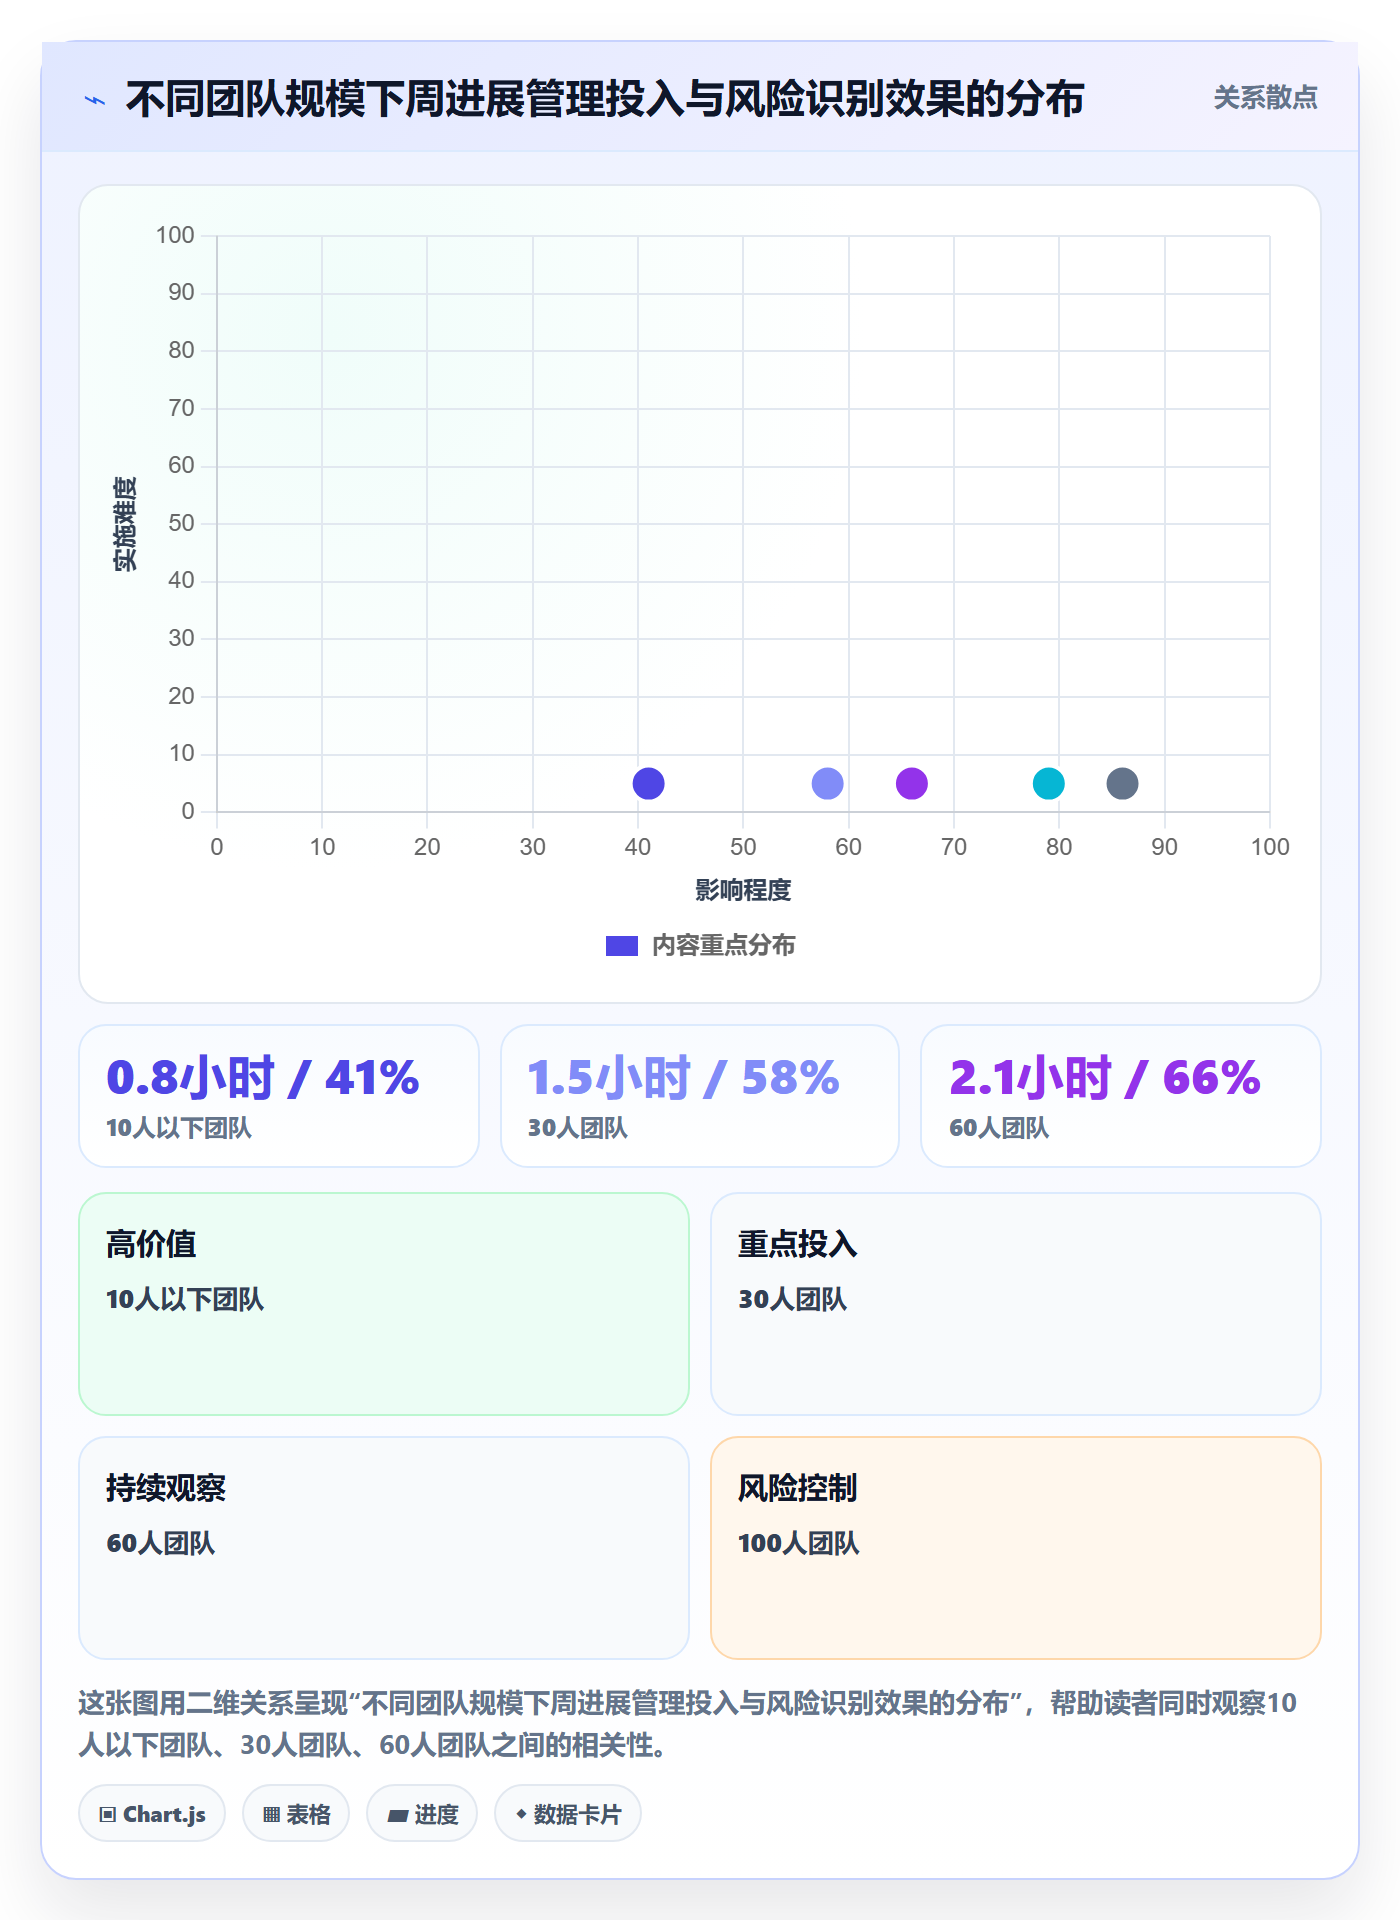Screen dimensions: 1400x1920
Task: Toggle the 内容重点分布 legend color swatch
Action: tap(622, 946)
